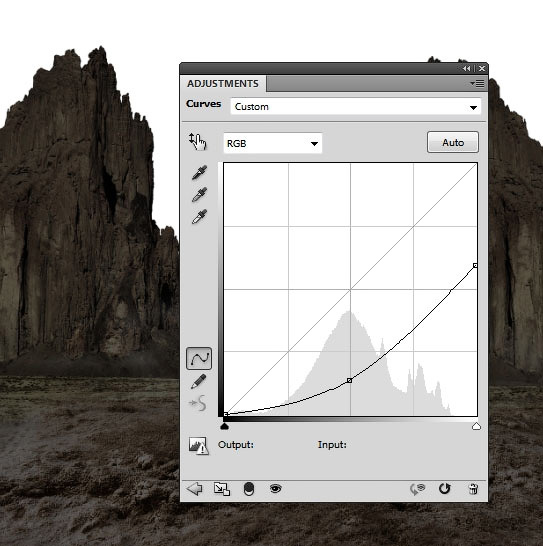This screenshot has width=543, height=546.
Task: Click the Input label
Action: coord(332,445)
